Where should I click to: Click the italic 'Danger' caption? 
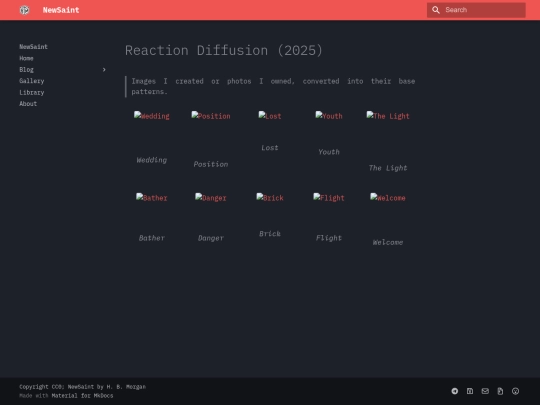pos(211,238)
